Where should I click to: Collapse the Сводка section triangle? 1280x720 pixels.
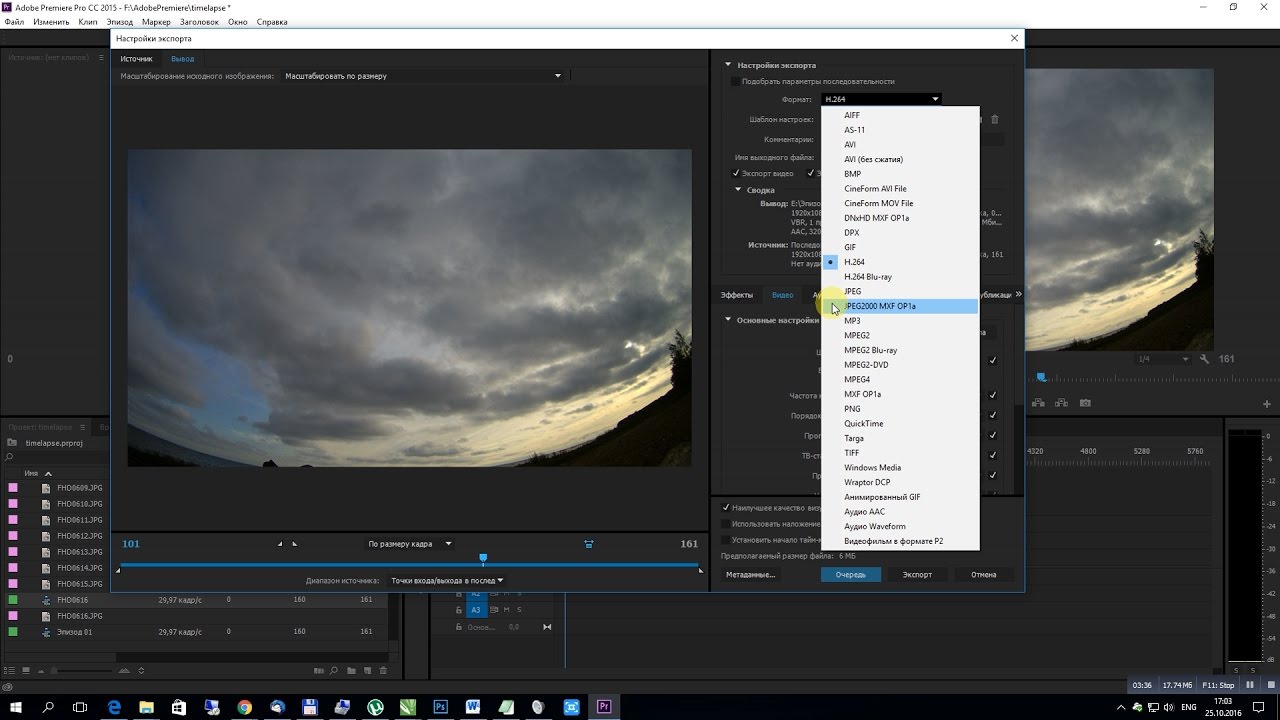739,189
